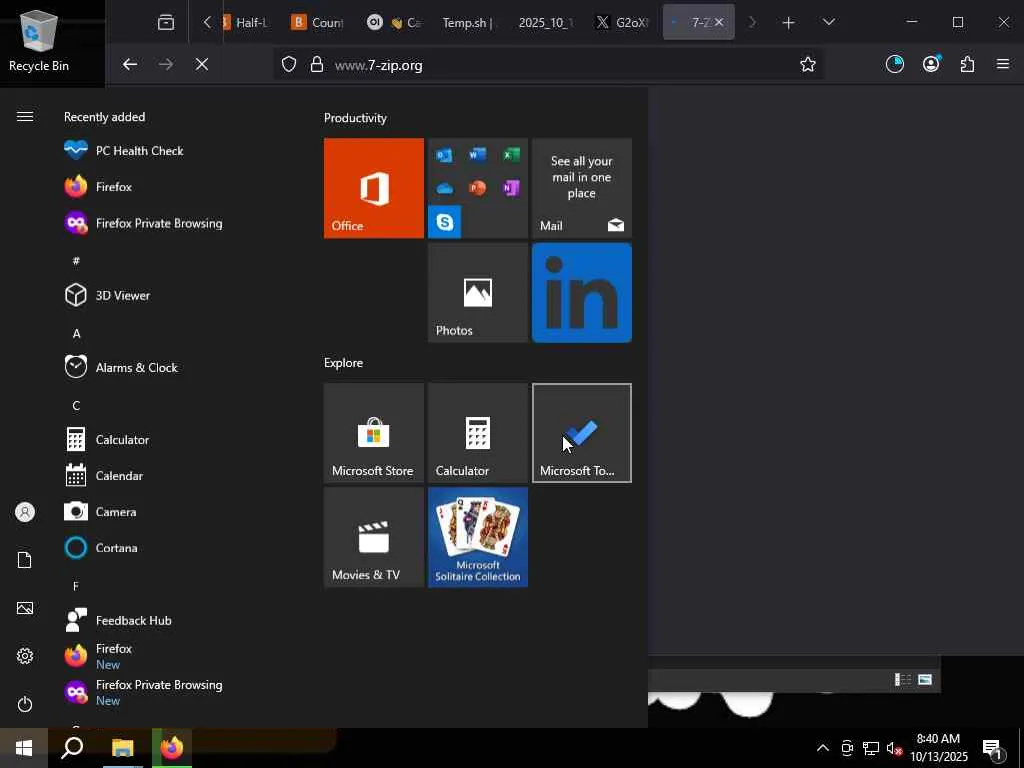1024x768 pixels.
Task: Open the Firefox shield tracking protection icon
Action: pos(289,64)
